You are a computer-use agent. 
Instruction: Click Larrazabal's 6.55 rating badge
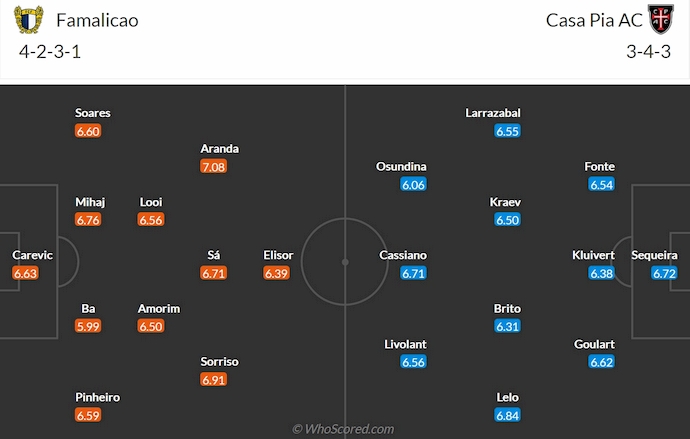[x=507, y=131]
